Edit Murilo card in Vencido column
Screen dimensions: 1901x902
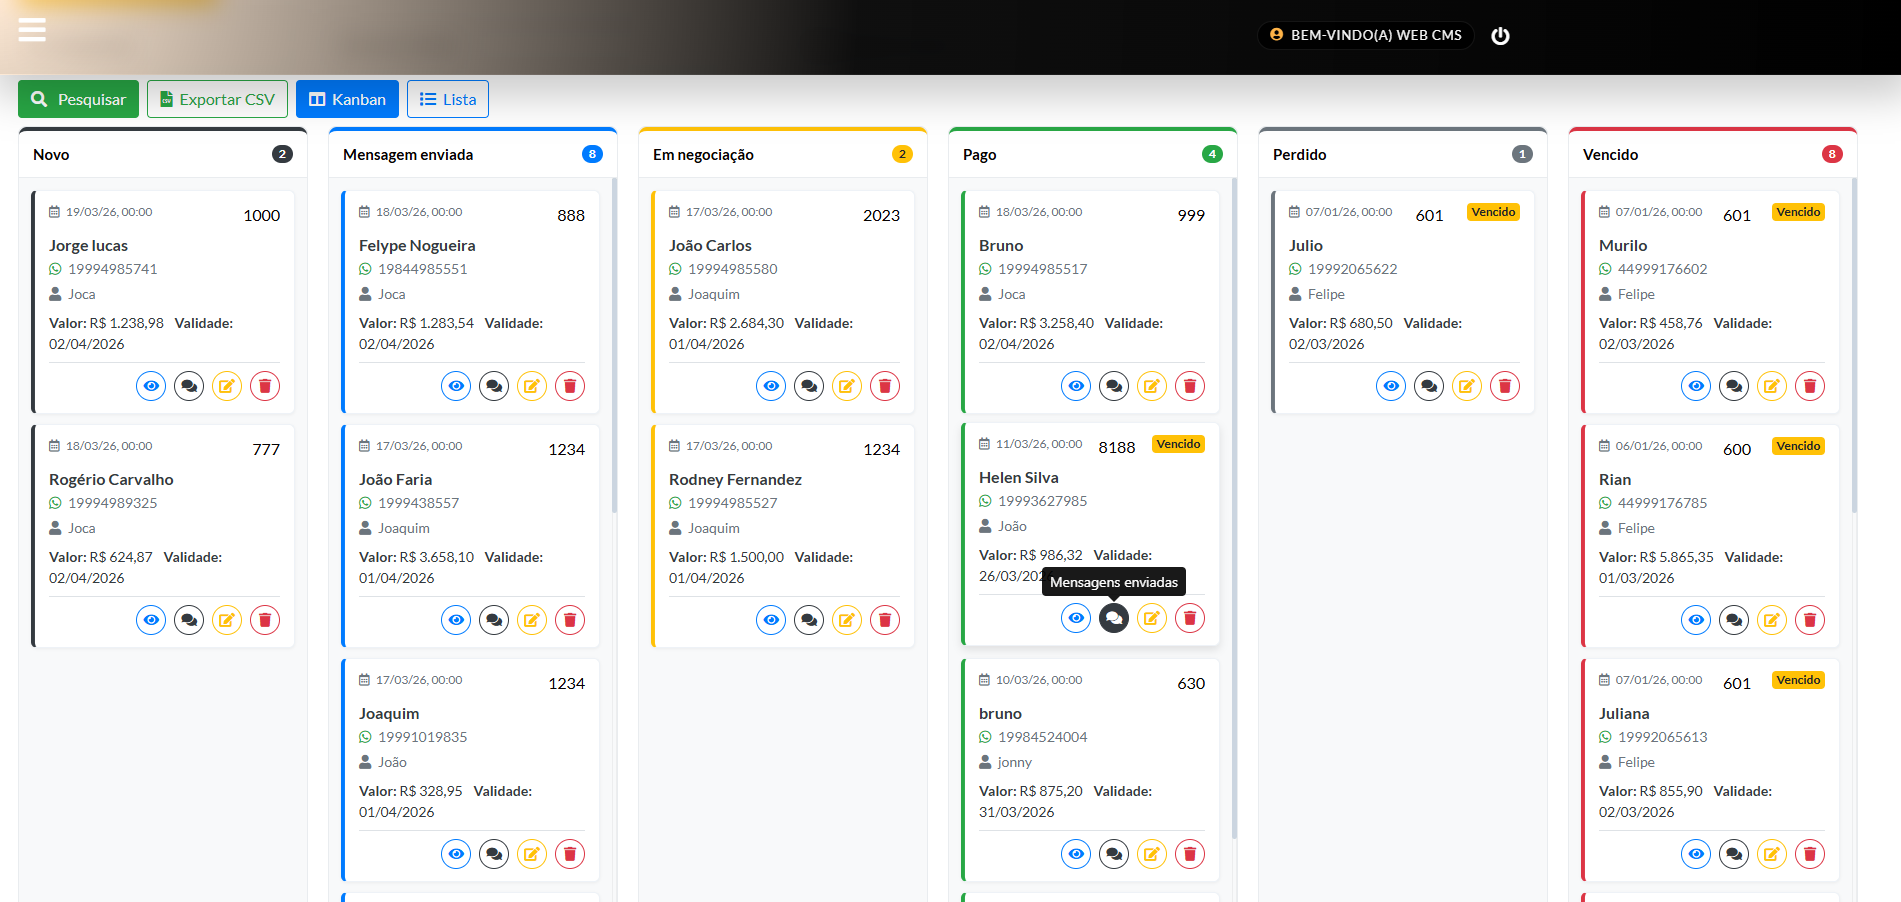click(1772, 386)
